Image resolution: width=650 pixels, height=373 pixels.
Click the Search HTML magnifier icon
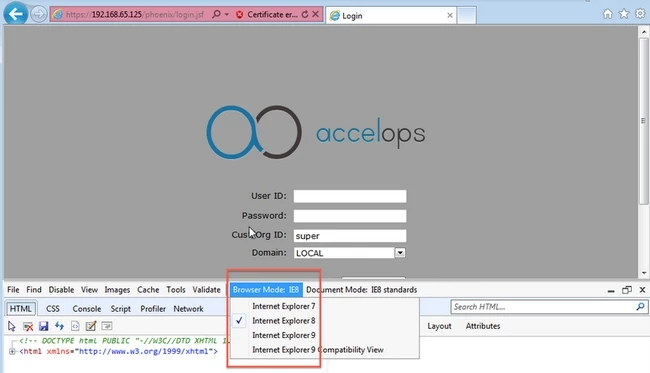[640, 307]
